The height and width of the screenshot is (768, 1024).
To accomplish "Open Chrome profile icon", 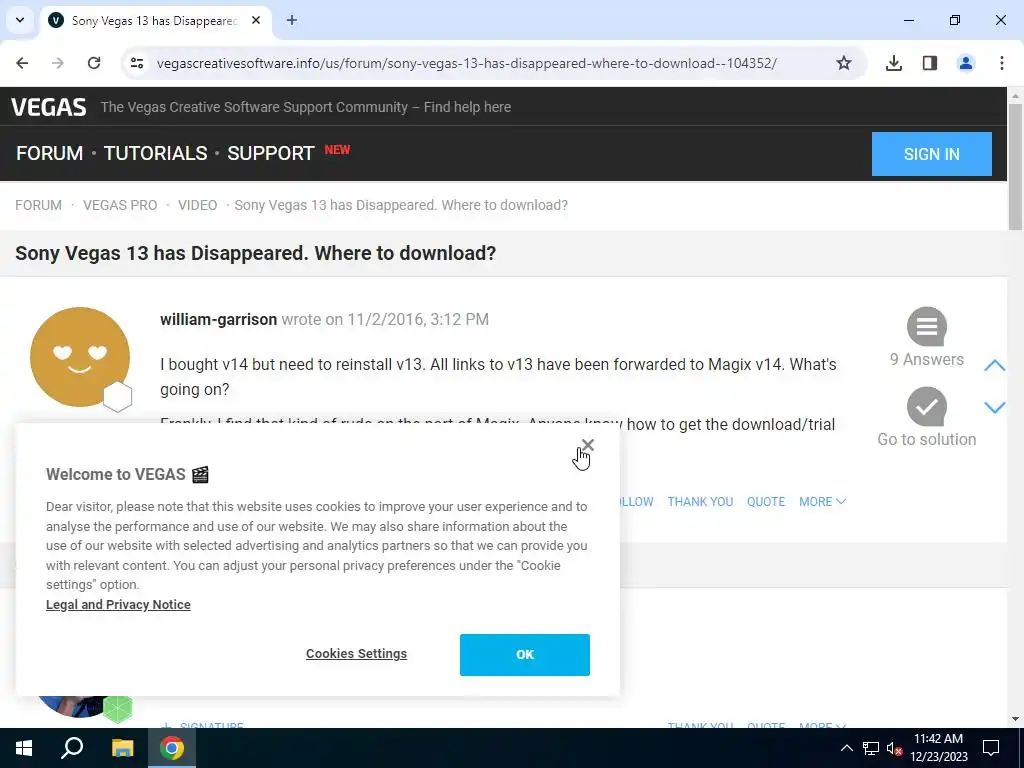I will pos(965,63).
